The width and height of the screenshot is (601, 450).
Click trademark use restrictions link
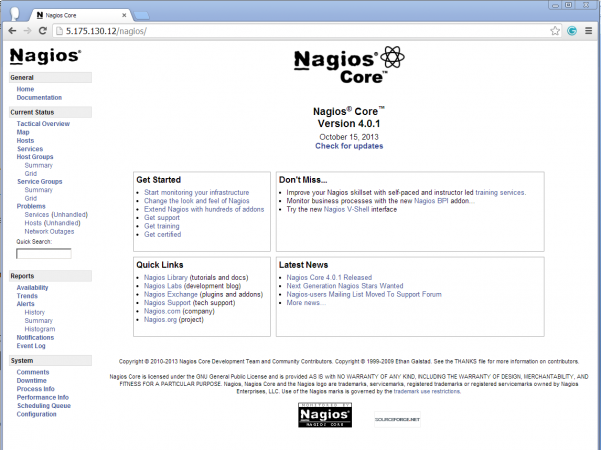(x=427, y=391)
